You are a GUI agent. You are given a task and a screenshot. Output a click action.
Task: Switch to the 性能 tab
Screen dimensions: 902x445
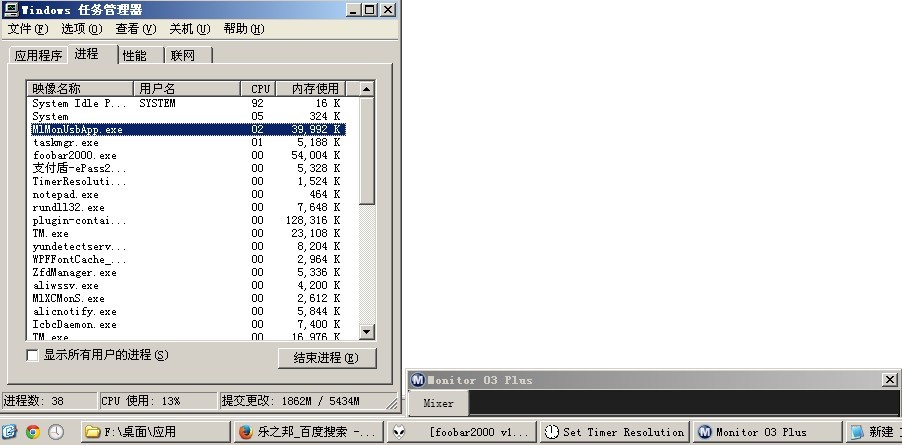(135, 56)
